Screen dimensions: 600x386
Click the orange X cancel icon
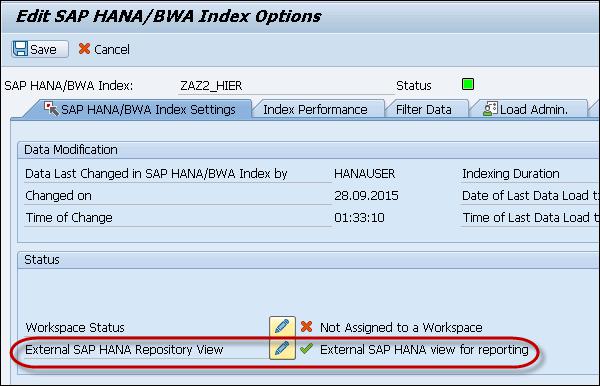pyautogui.click(x=84, y=49)
